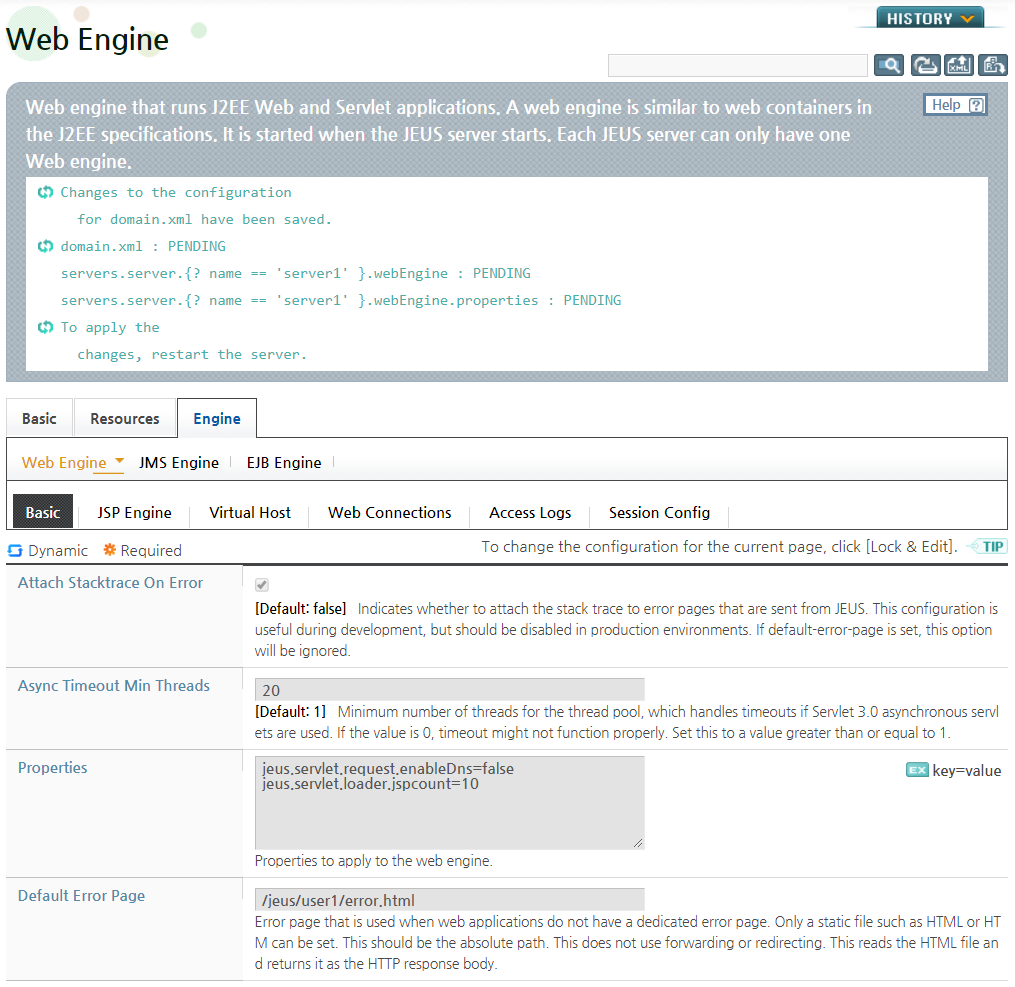The image size is (1015, 987).
Task: Open the JSP Engine sub-tab
Action: coord(135,513)
